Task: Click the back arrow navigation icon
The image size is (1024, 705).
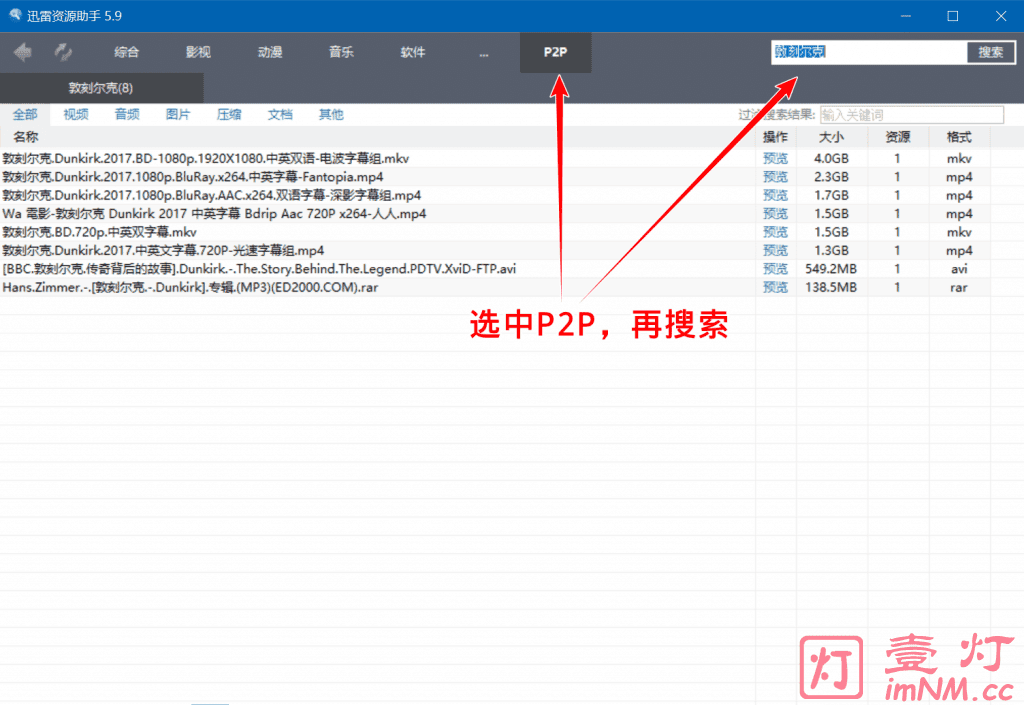Action: coord(23,52)
